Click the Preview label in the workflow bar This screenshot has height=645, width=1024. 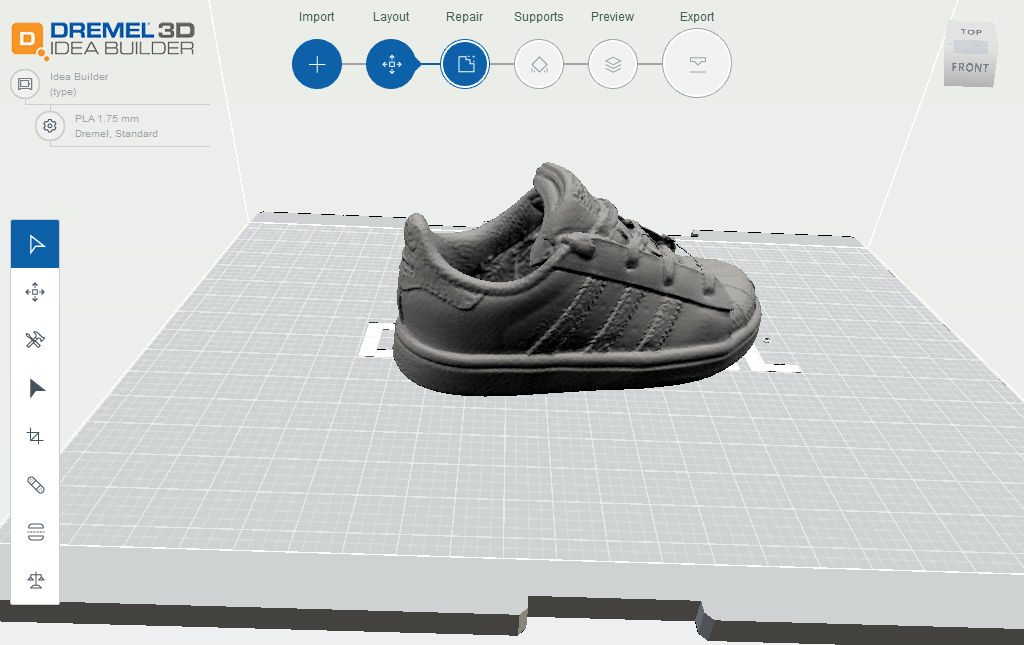click(612, 16)
